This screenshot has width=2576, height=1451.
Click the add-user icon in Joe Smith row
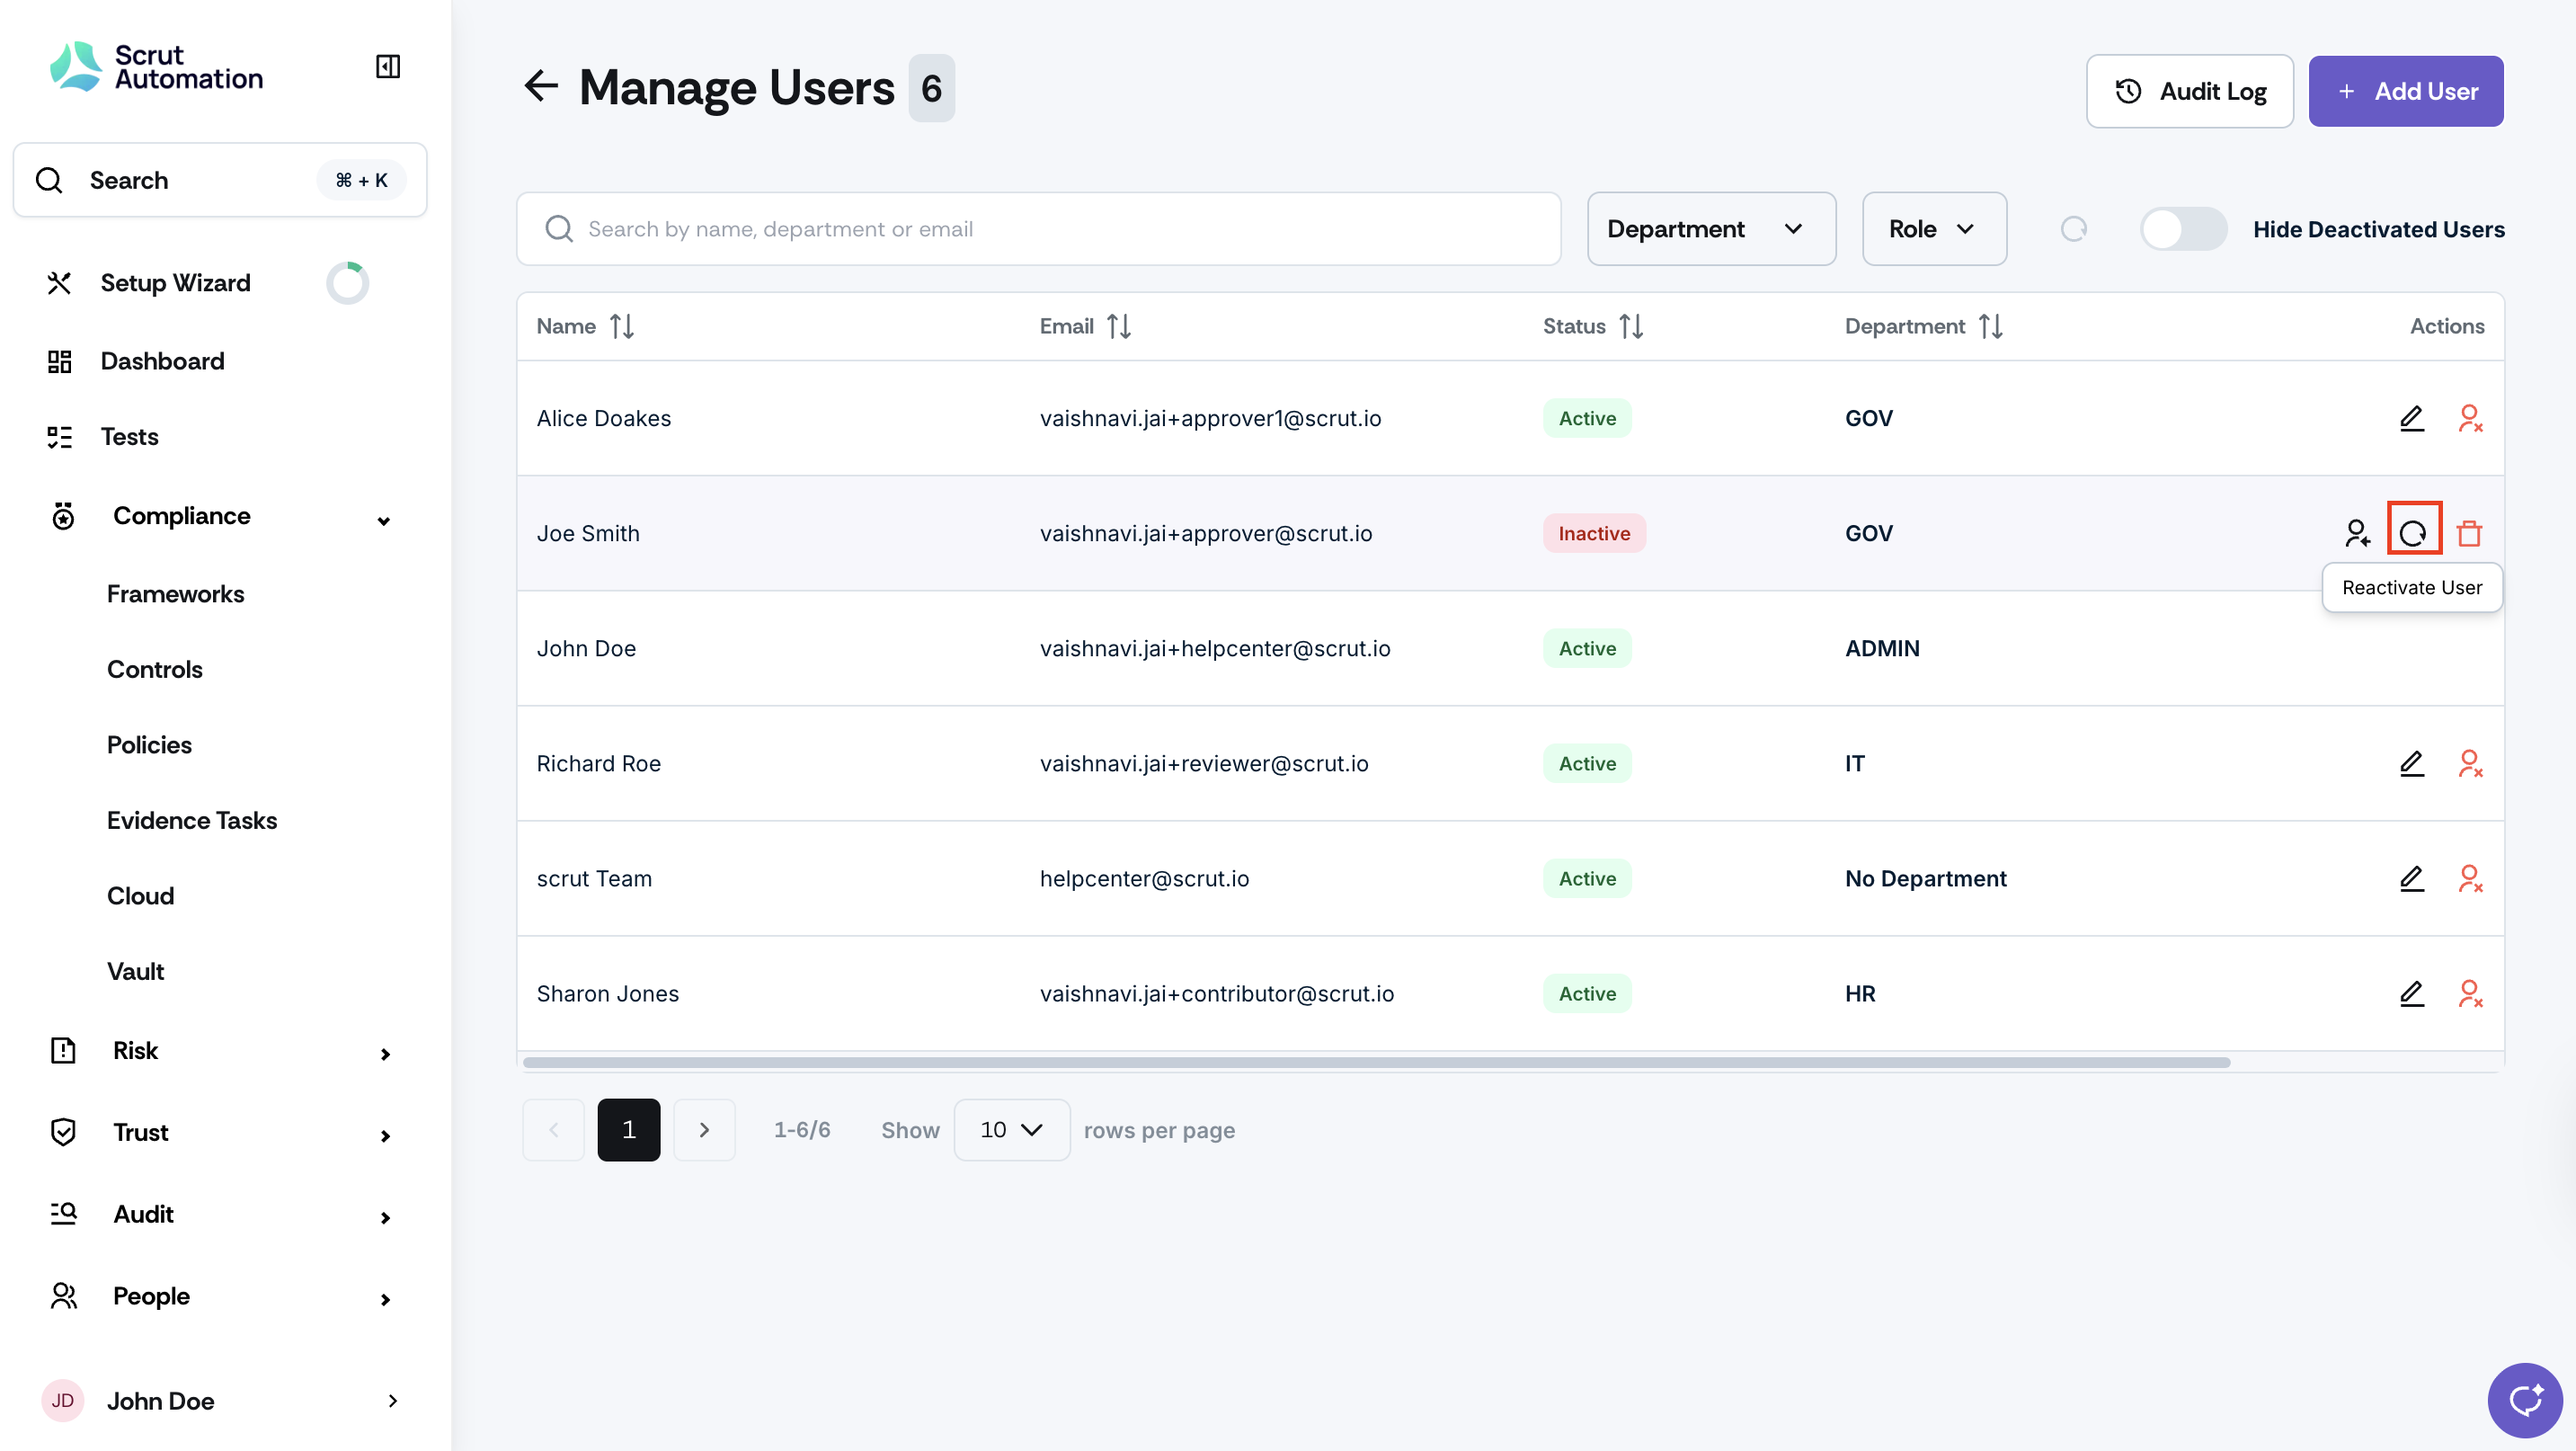[2357, 533]
